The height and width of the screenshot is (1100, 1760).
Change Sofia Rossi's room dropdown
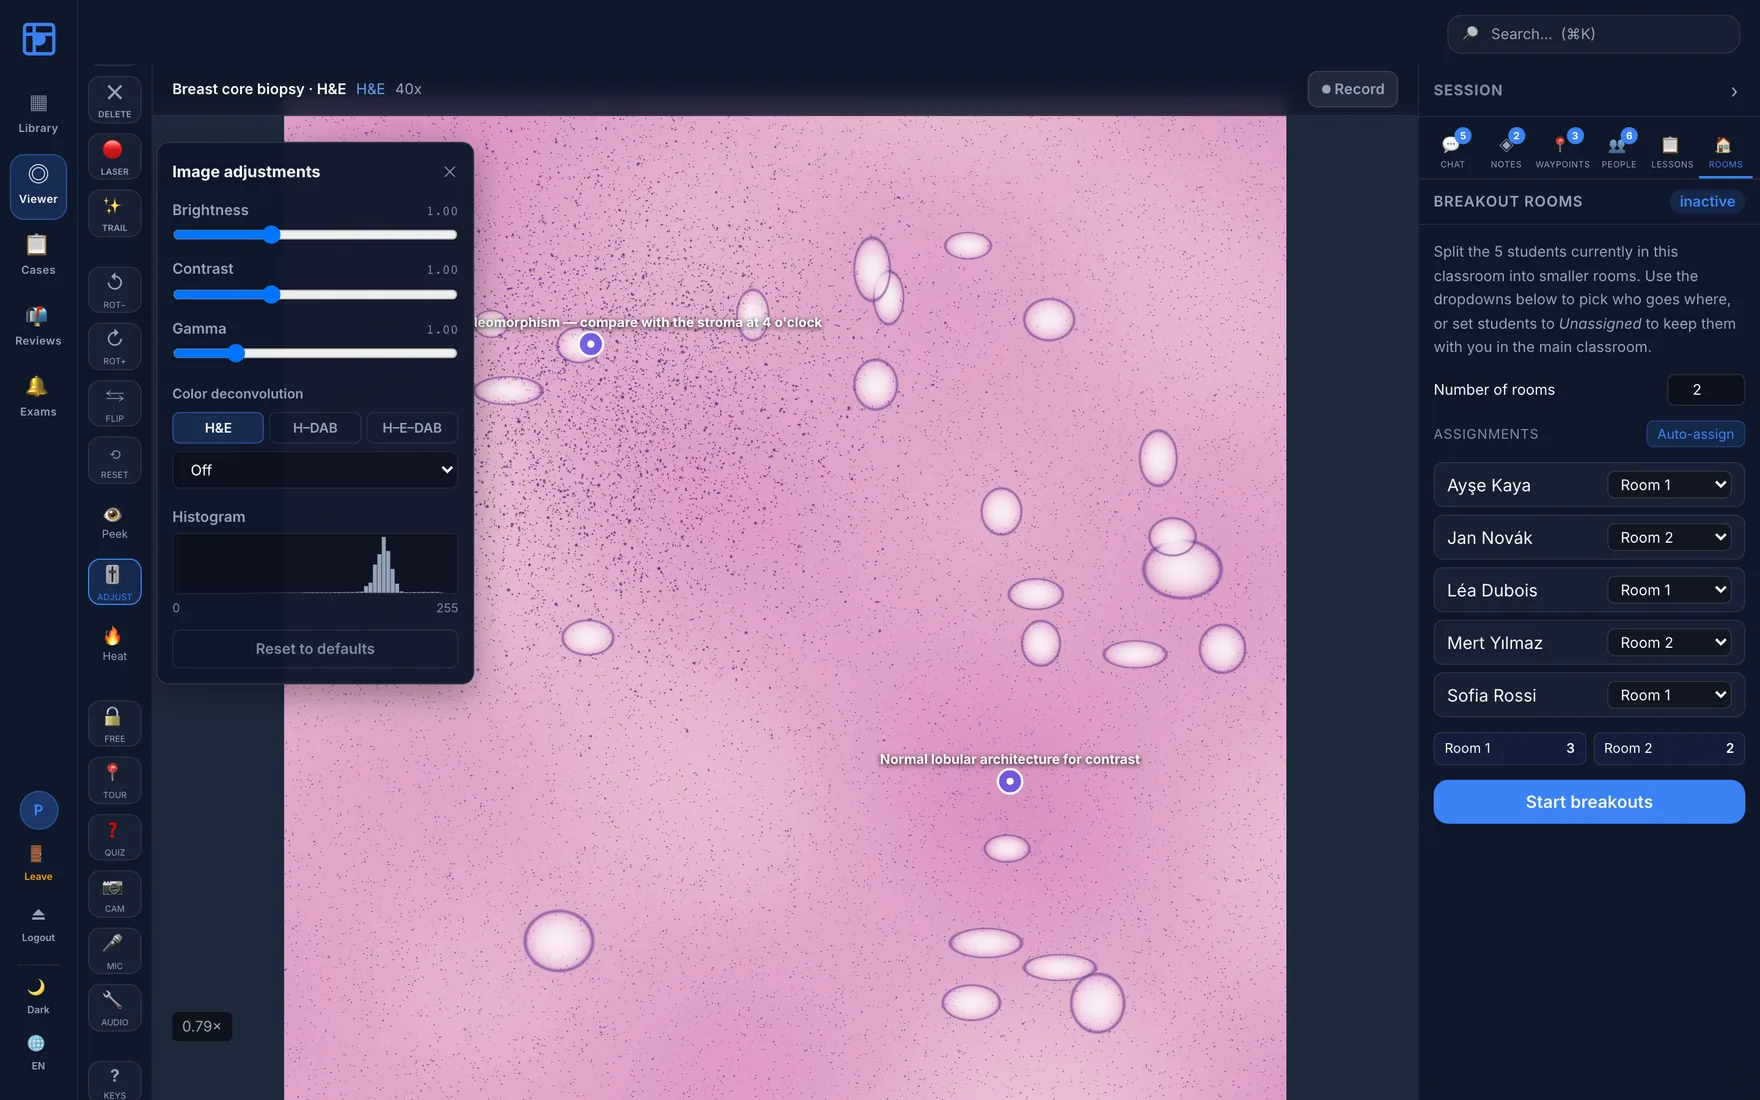1670,695
